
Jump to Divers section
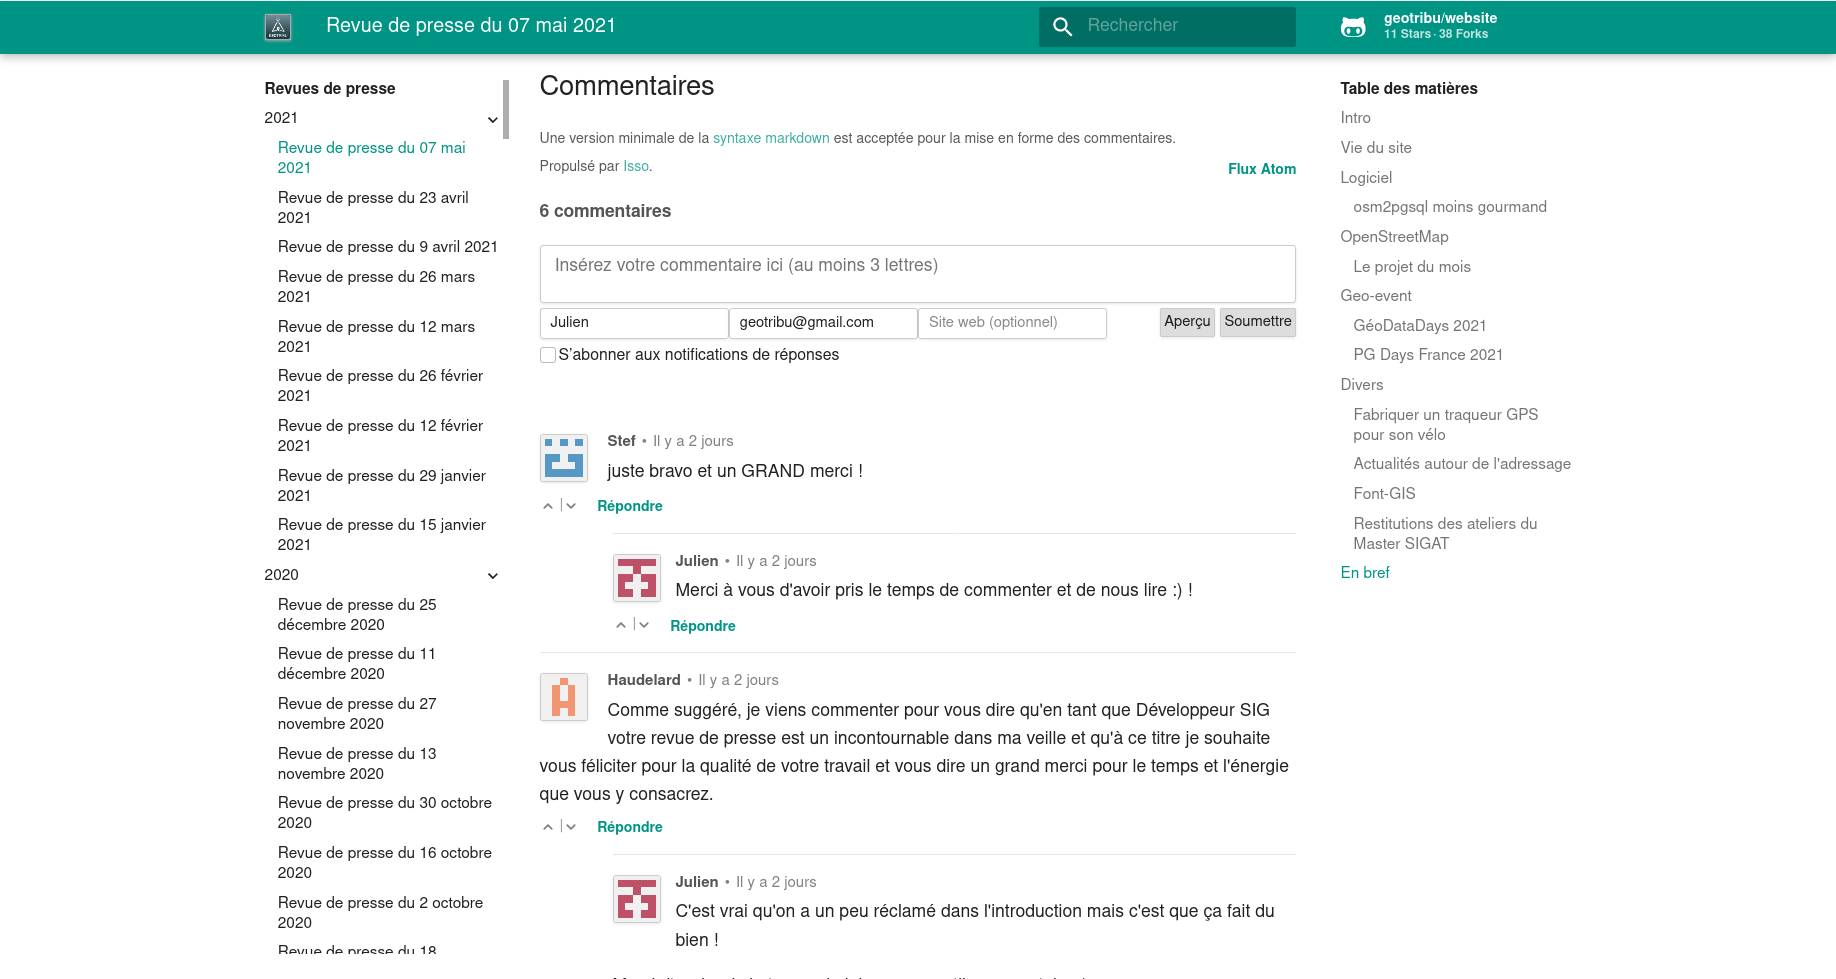point(1362,385)
